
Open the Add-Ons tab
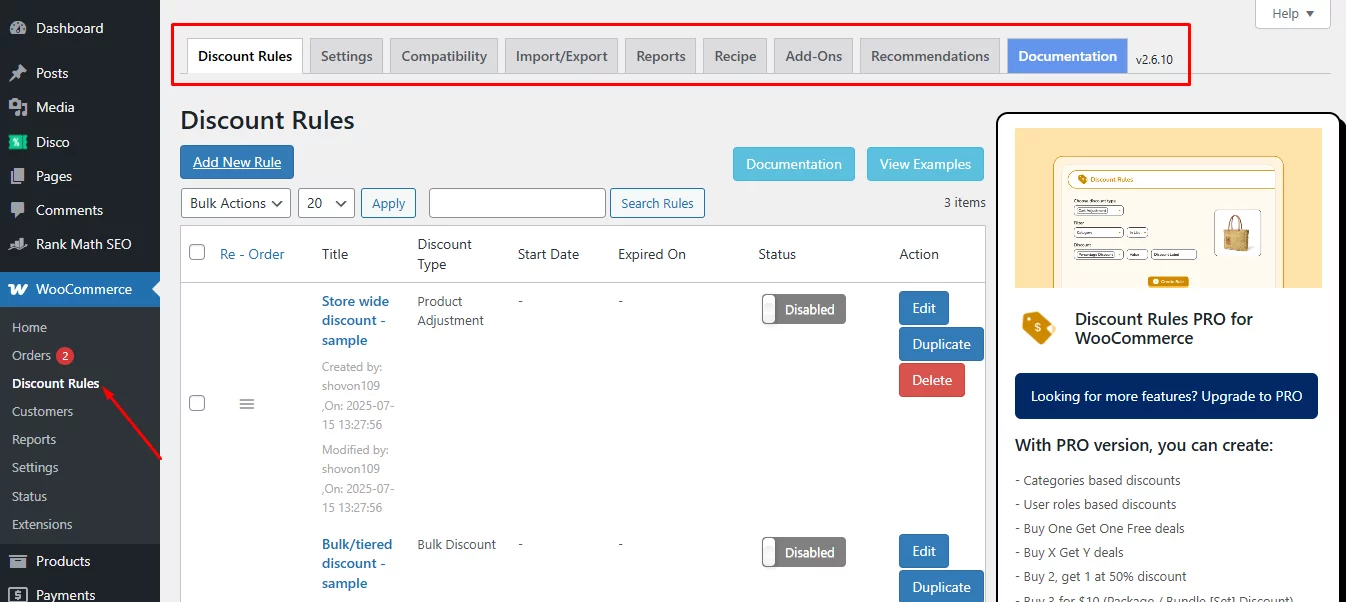814,56
